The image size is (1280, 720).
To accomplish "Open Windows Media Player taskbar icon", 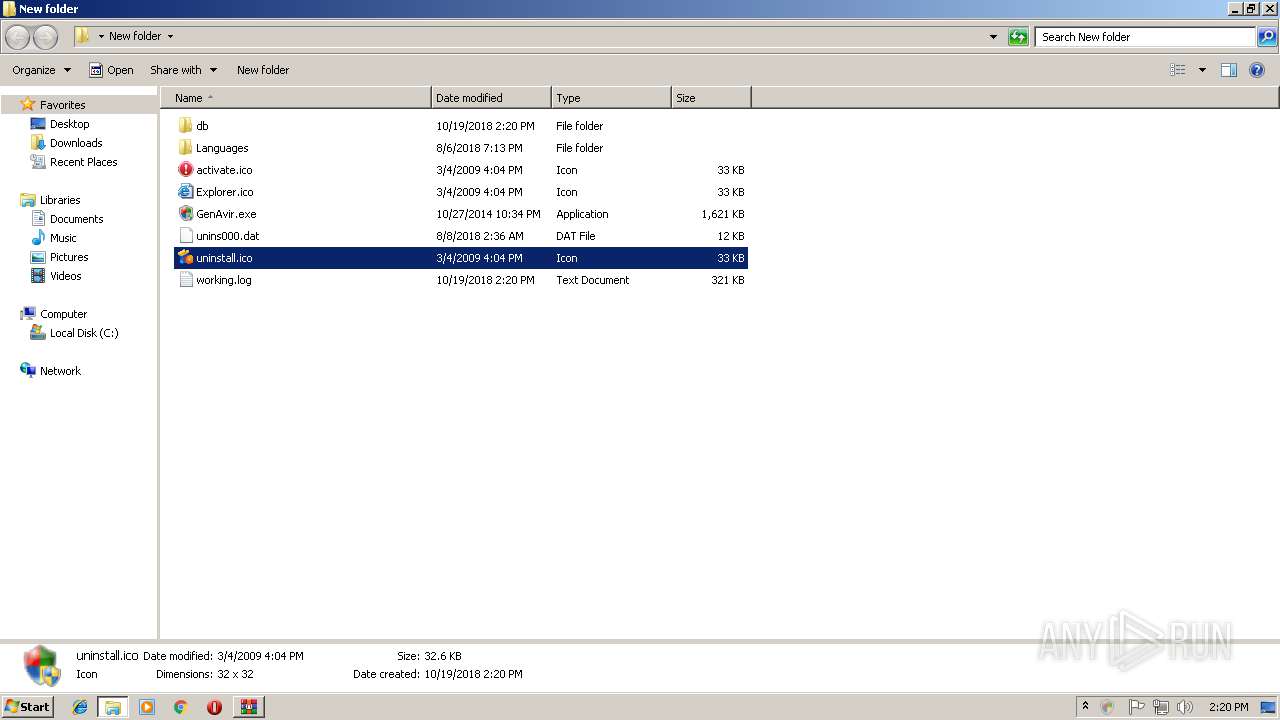I will point(147,707).
